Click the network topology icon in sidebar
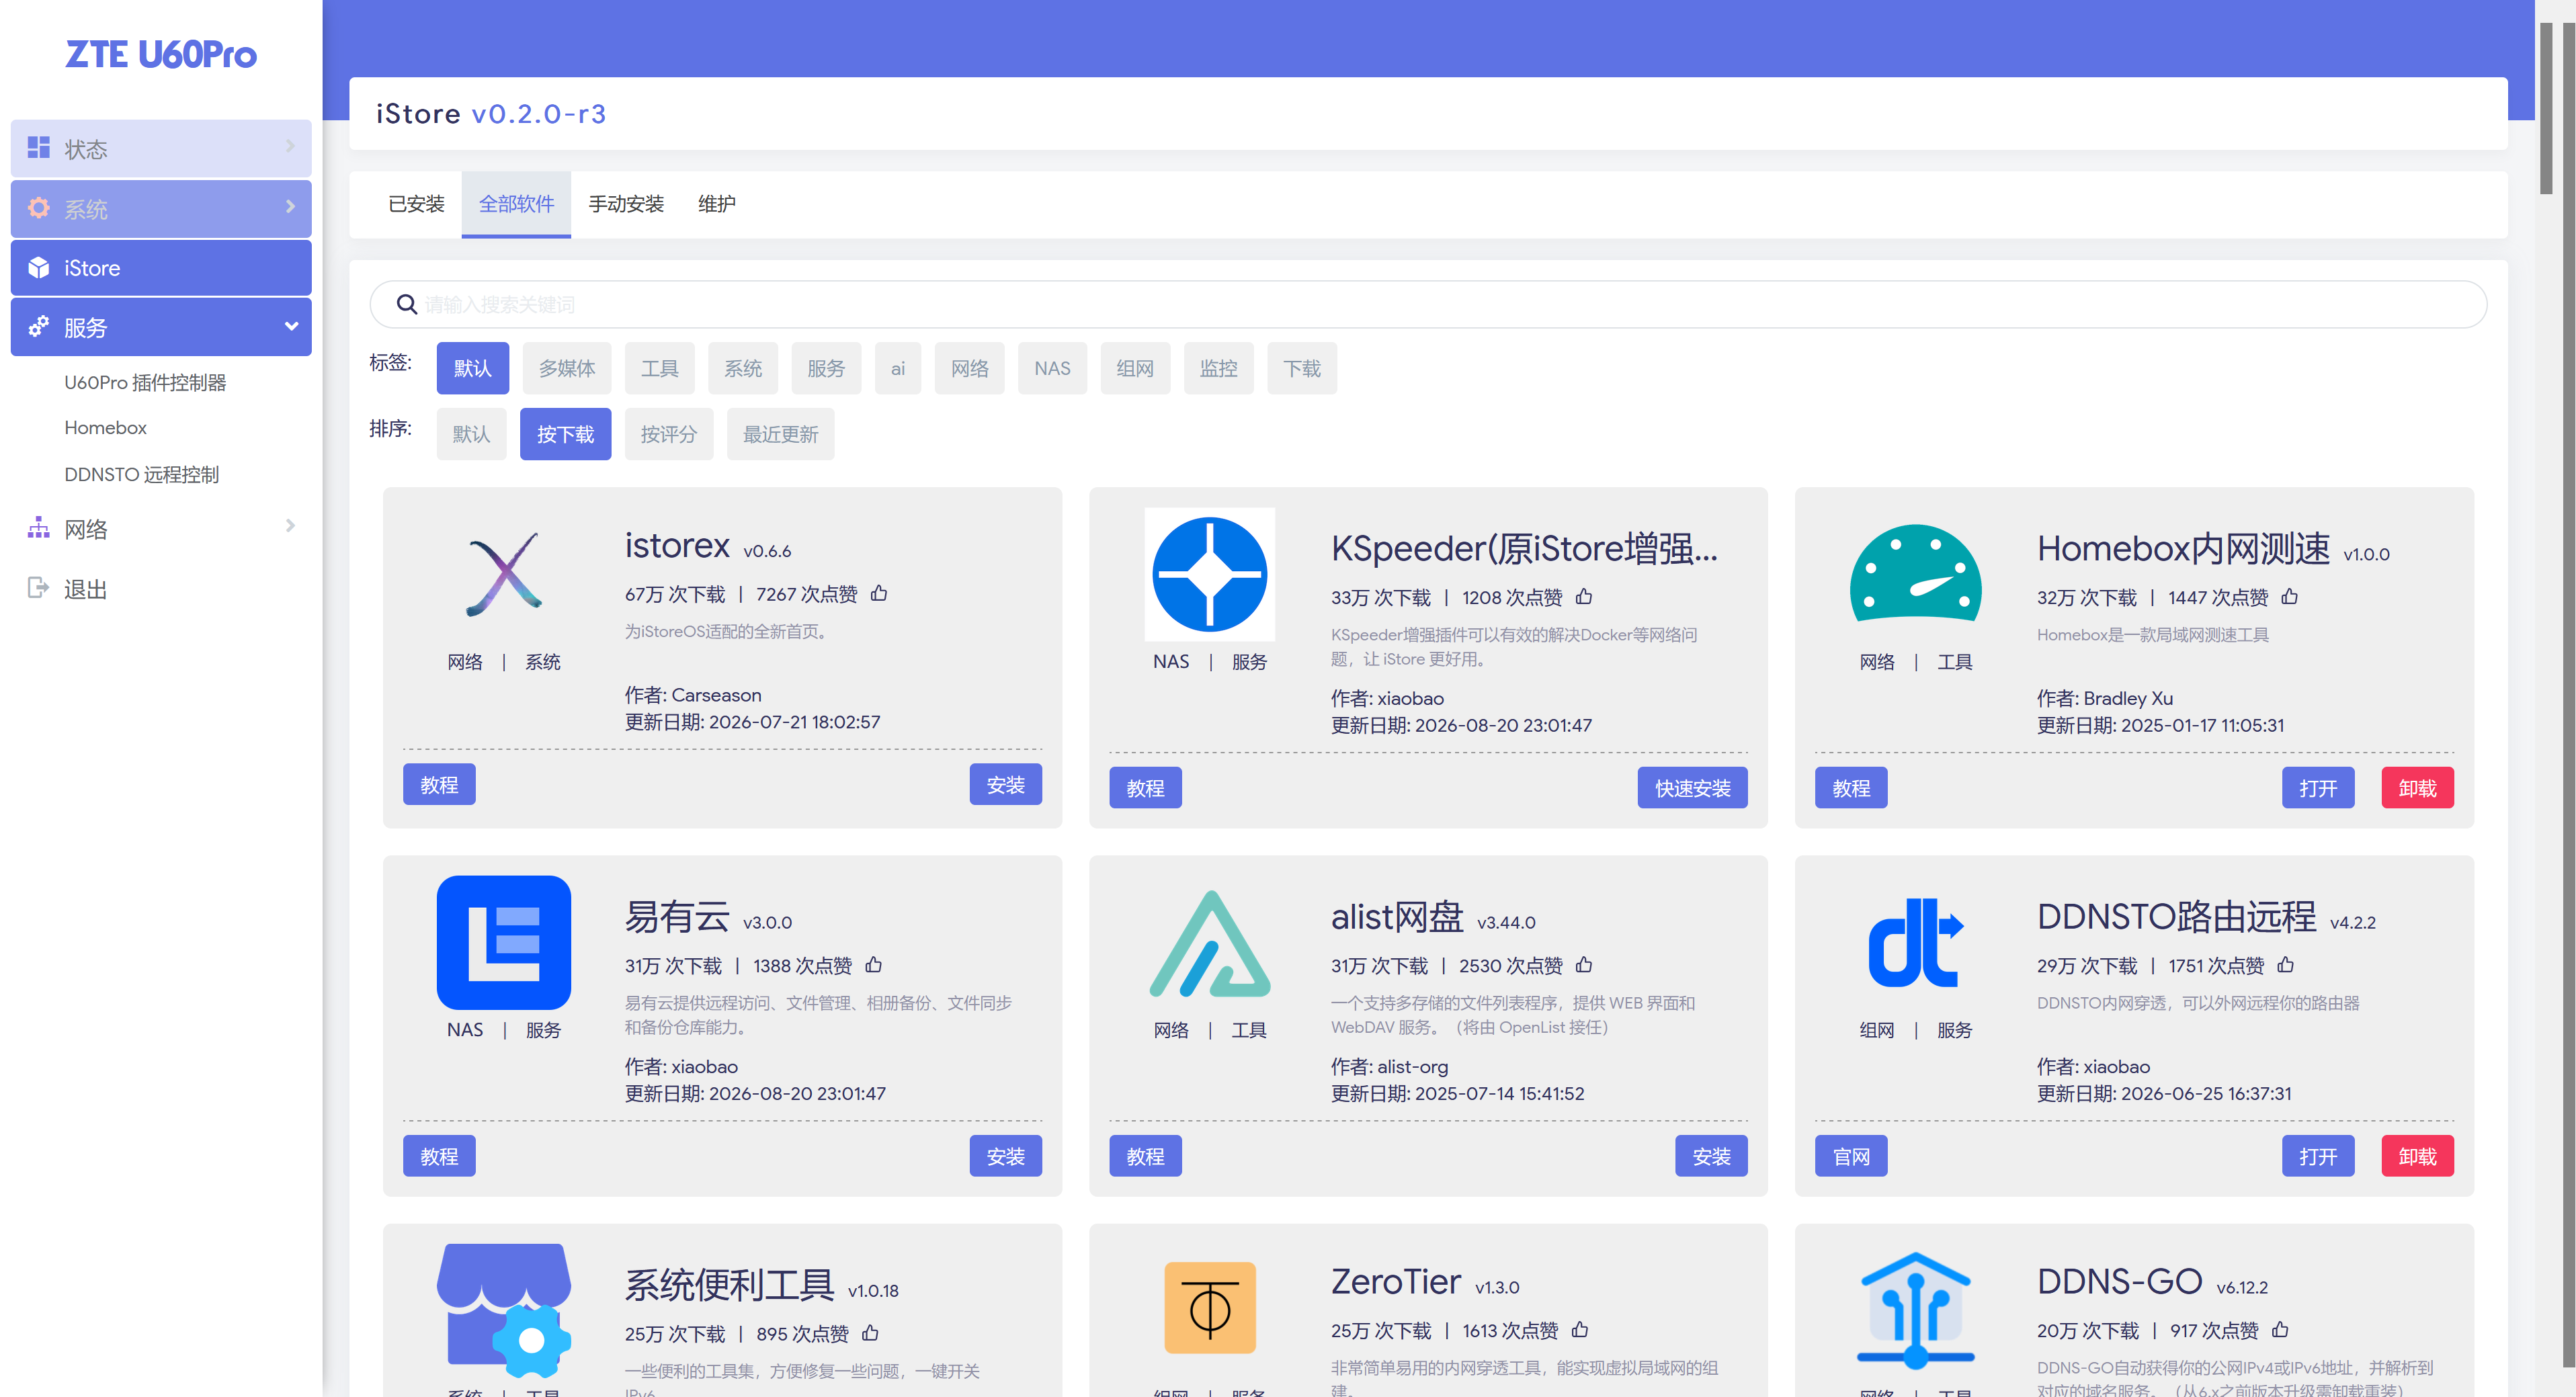Image resolution: width=2576 pixels, height=1397 pixels. point(38,528)
